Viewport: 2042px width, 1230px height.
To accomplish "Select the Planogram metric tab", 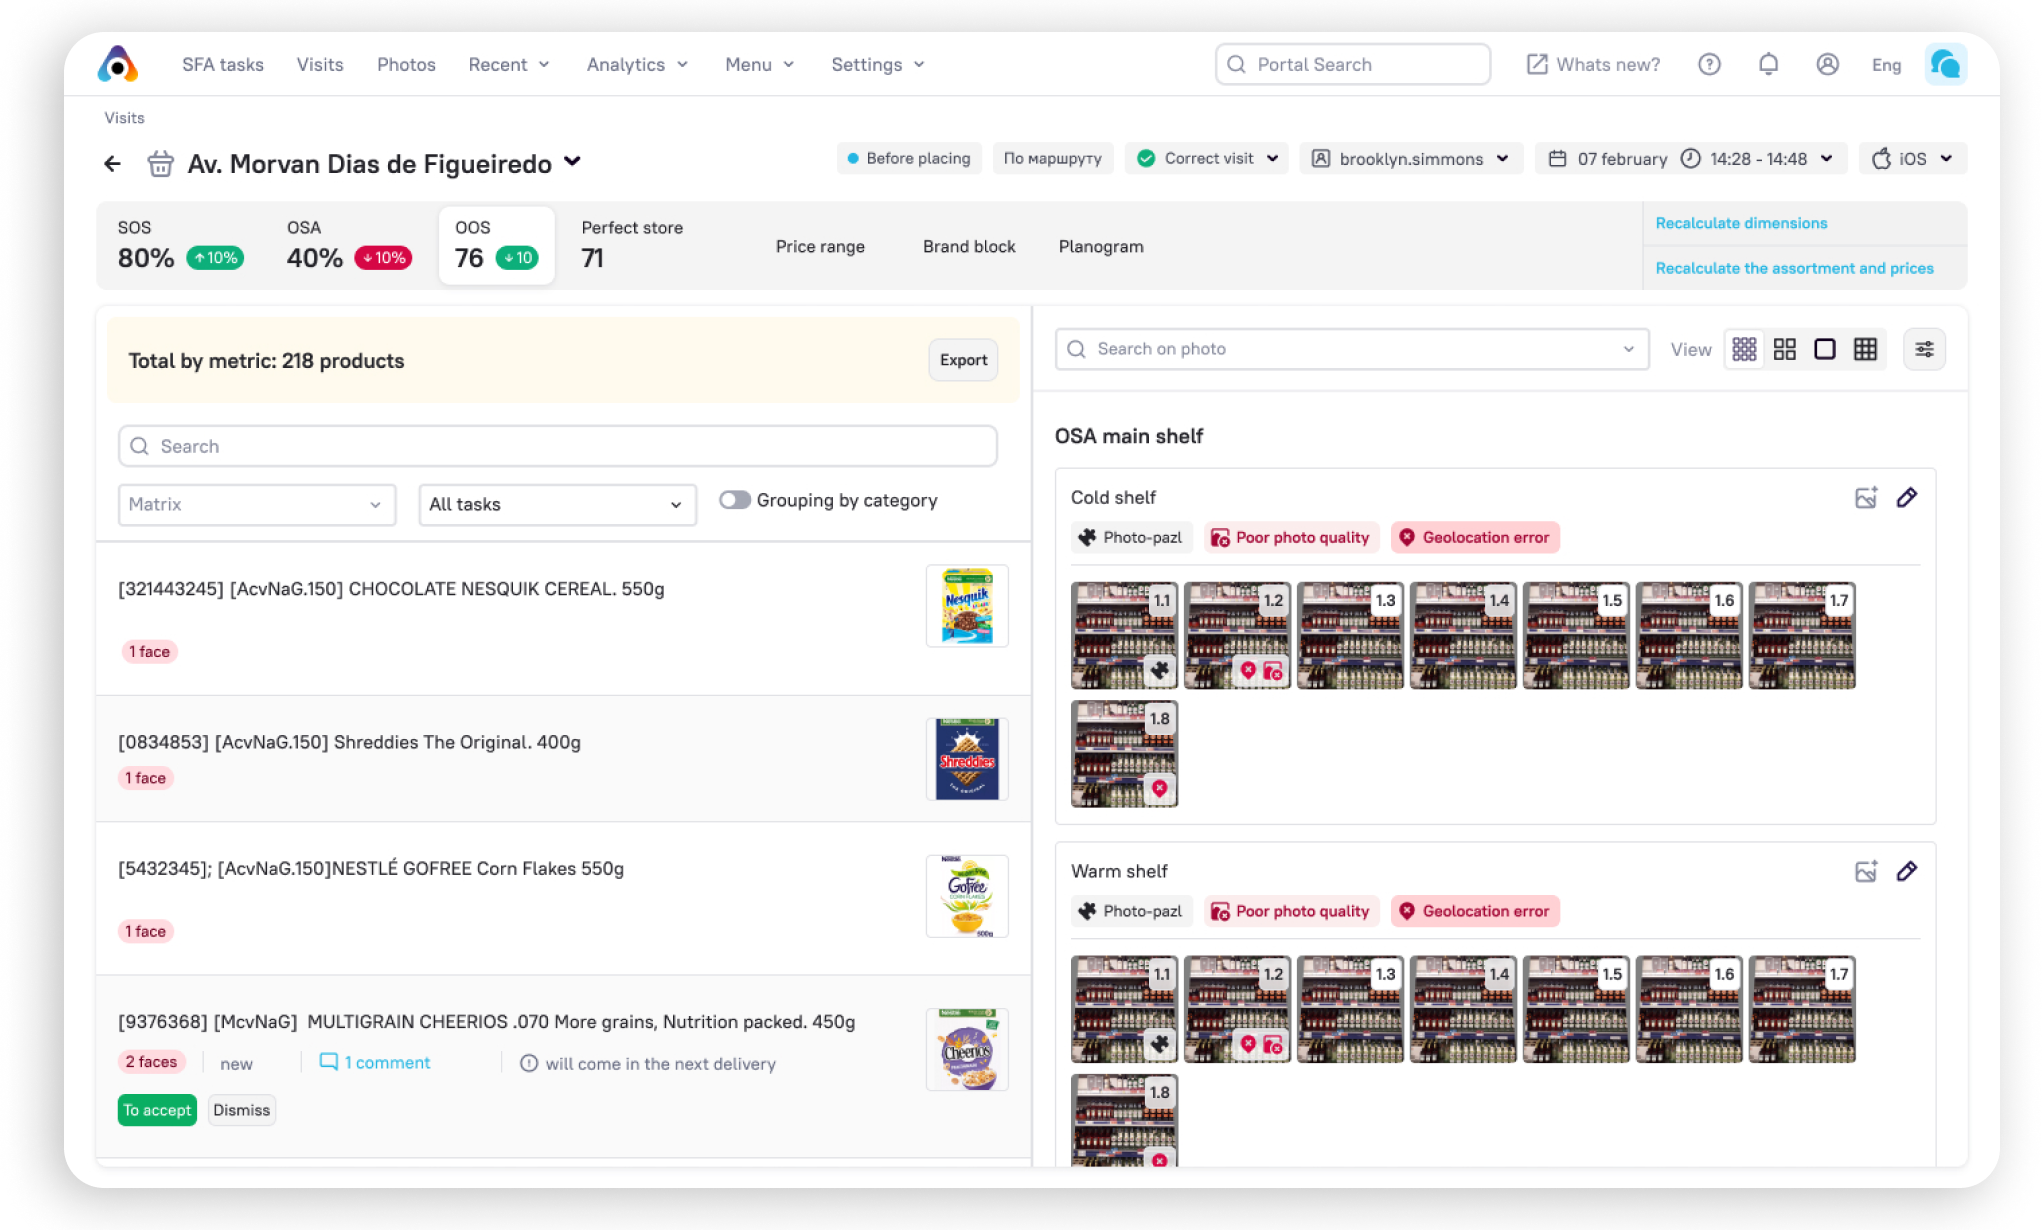I will (1100, 247).
